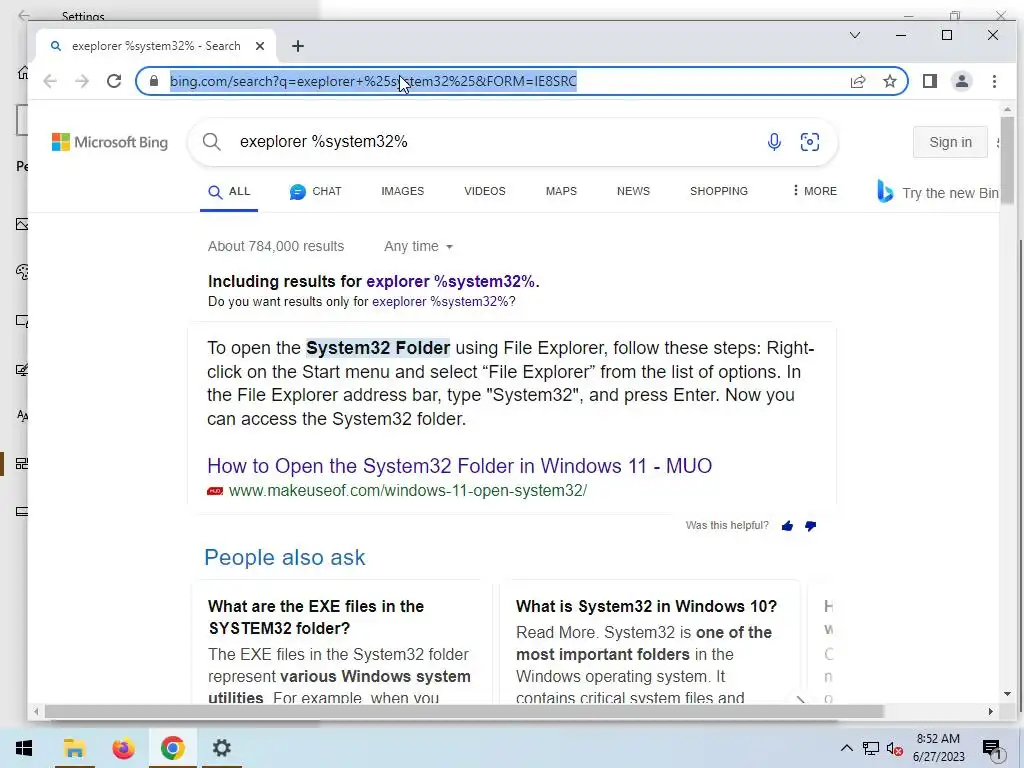Click back arrow in Settings window
The width and height of the screenshot is (1024, 768).
click(24, 15)
